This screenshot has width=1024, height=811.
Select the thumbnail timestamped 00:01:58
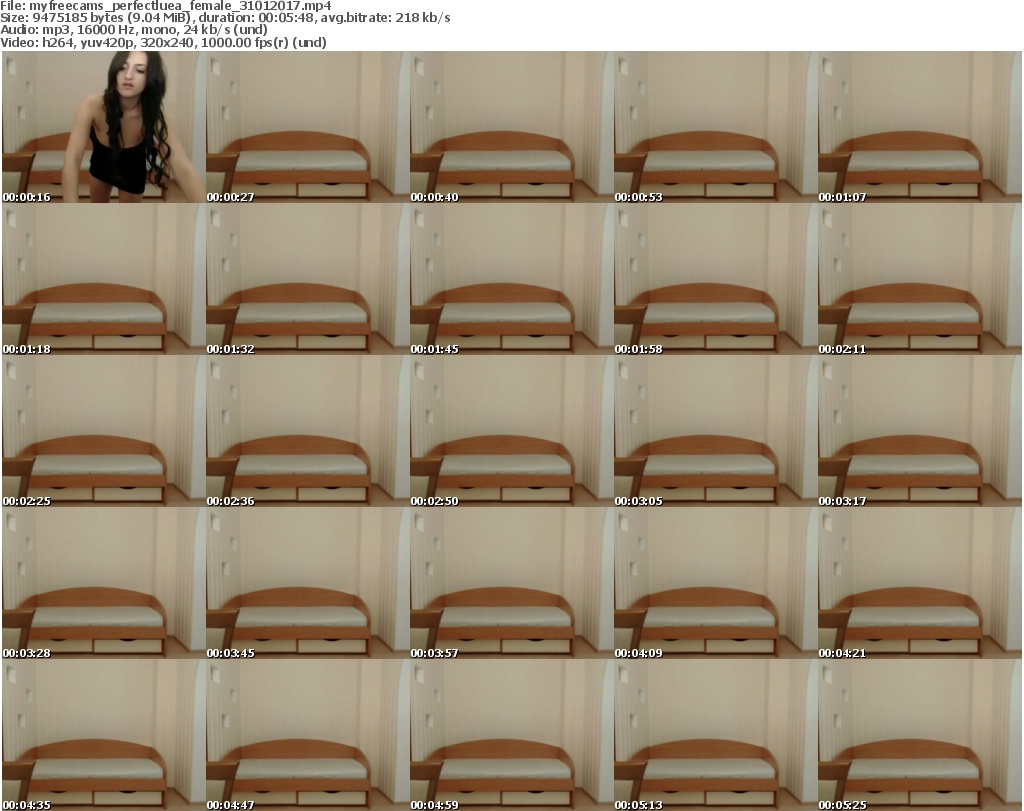click(715, 279)
